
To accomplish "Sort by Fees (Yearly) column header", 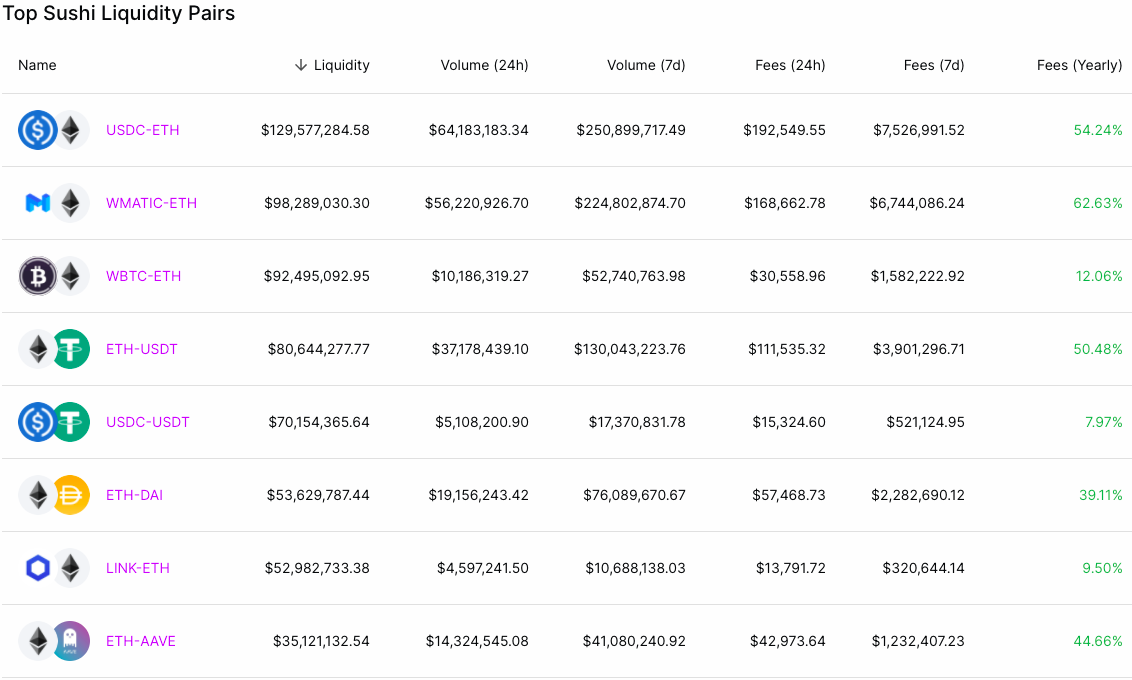I will 1079,65.
